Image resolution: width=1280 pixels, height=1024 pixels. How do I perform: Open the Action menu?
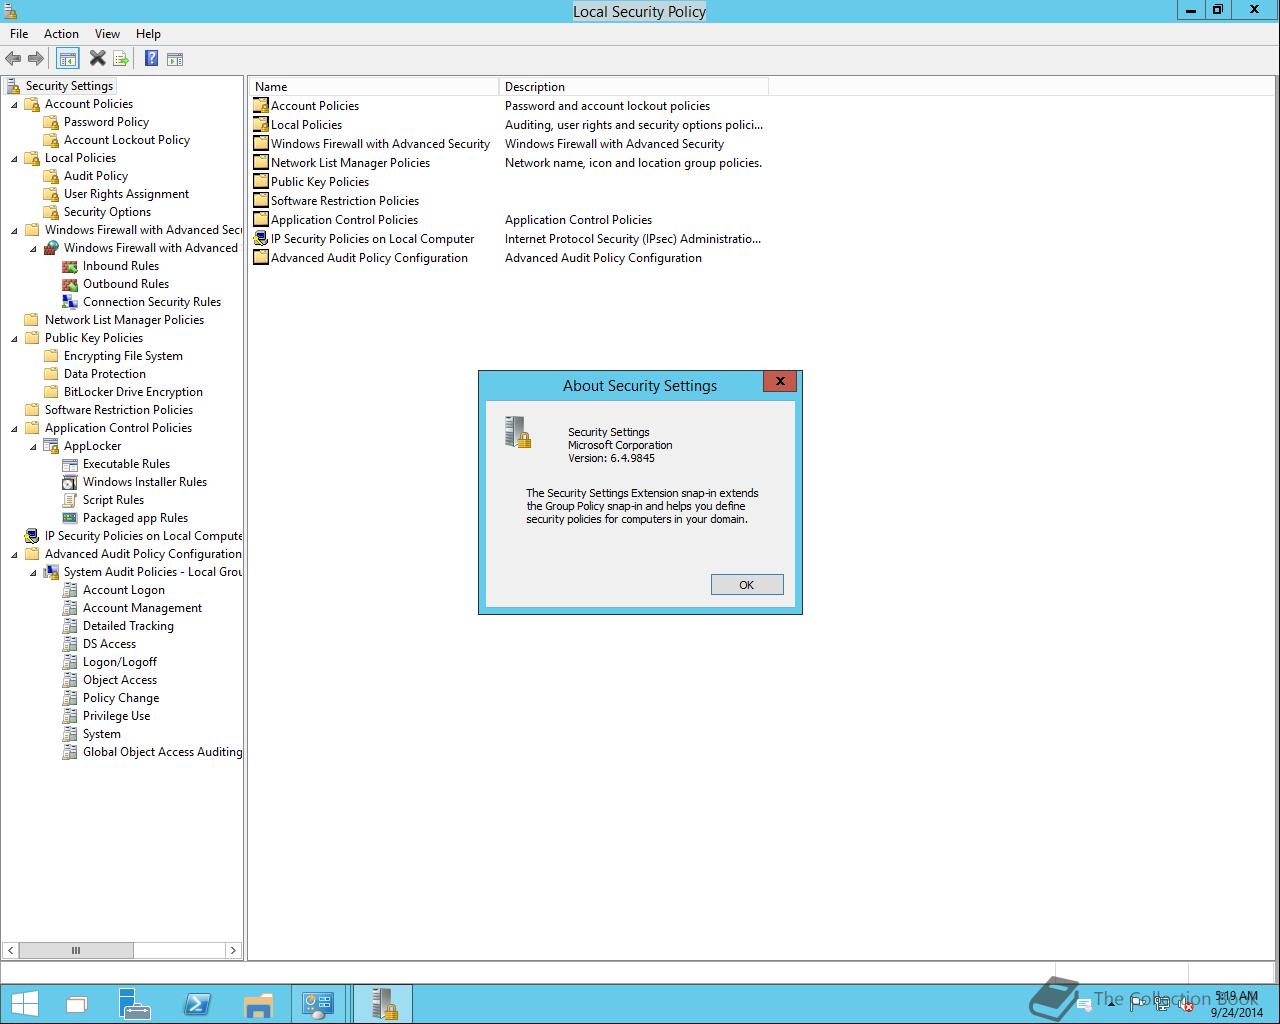pyautogui.click(x=61, y=34)
